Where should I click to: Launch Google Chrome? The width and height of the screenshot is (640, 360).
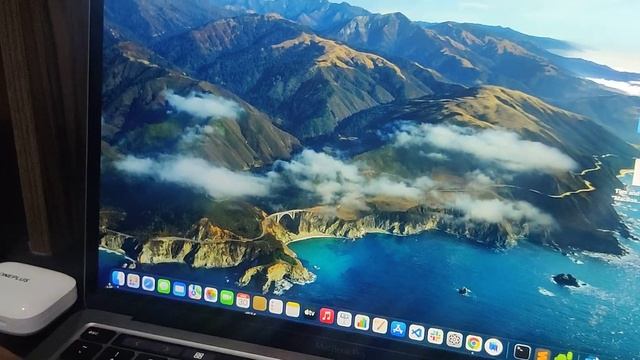pos(473,343)
